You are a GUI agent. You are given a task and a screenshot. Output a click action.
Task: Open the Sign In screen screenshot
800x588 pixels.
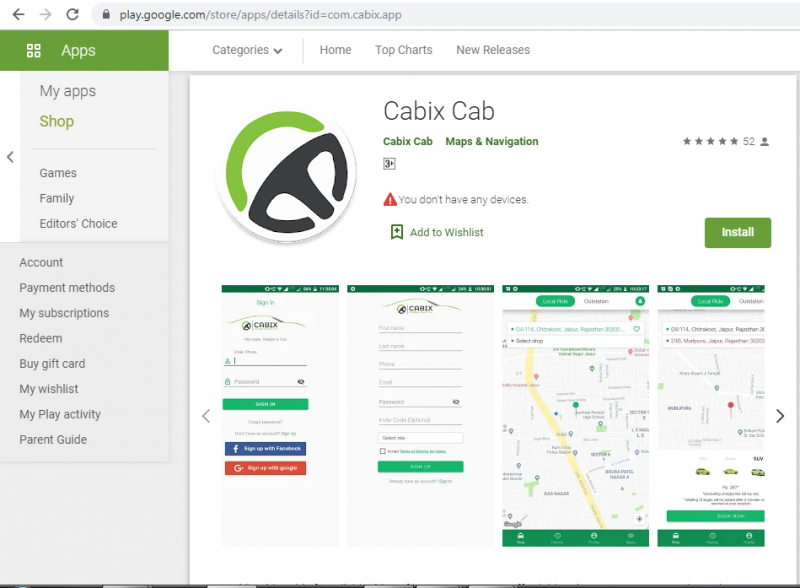pyautogui.click(x=280, y=416)
